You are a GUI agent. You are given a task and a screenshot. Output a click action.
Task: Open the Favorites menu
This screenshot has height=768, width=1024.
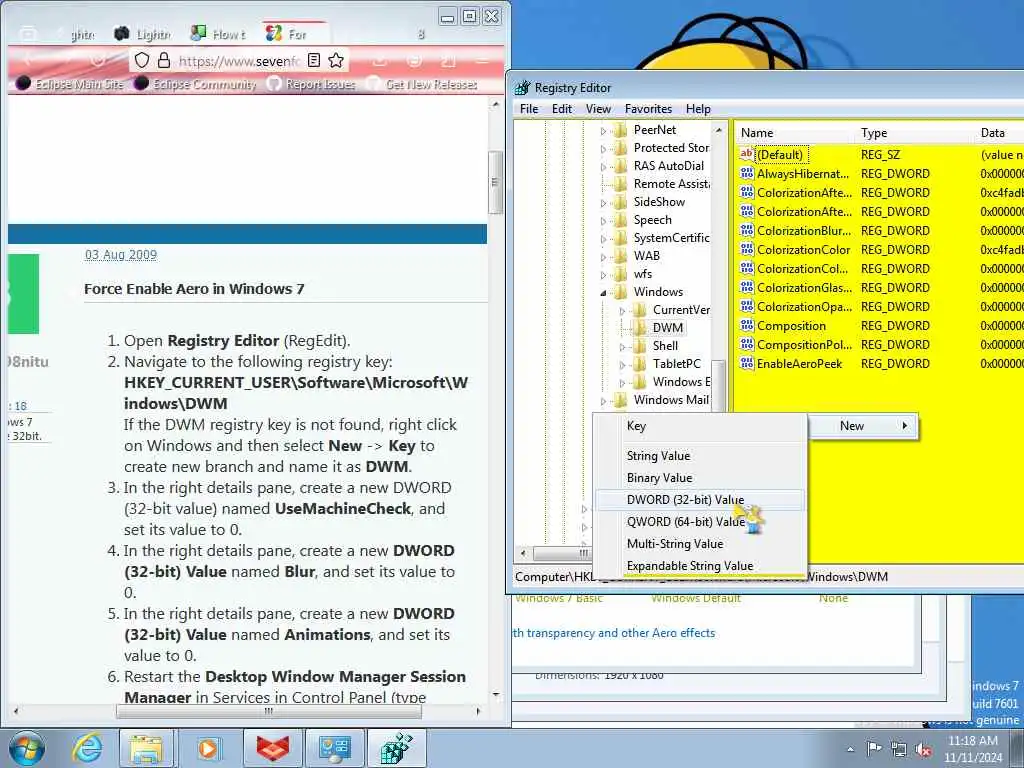coord(648,109)
